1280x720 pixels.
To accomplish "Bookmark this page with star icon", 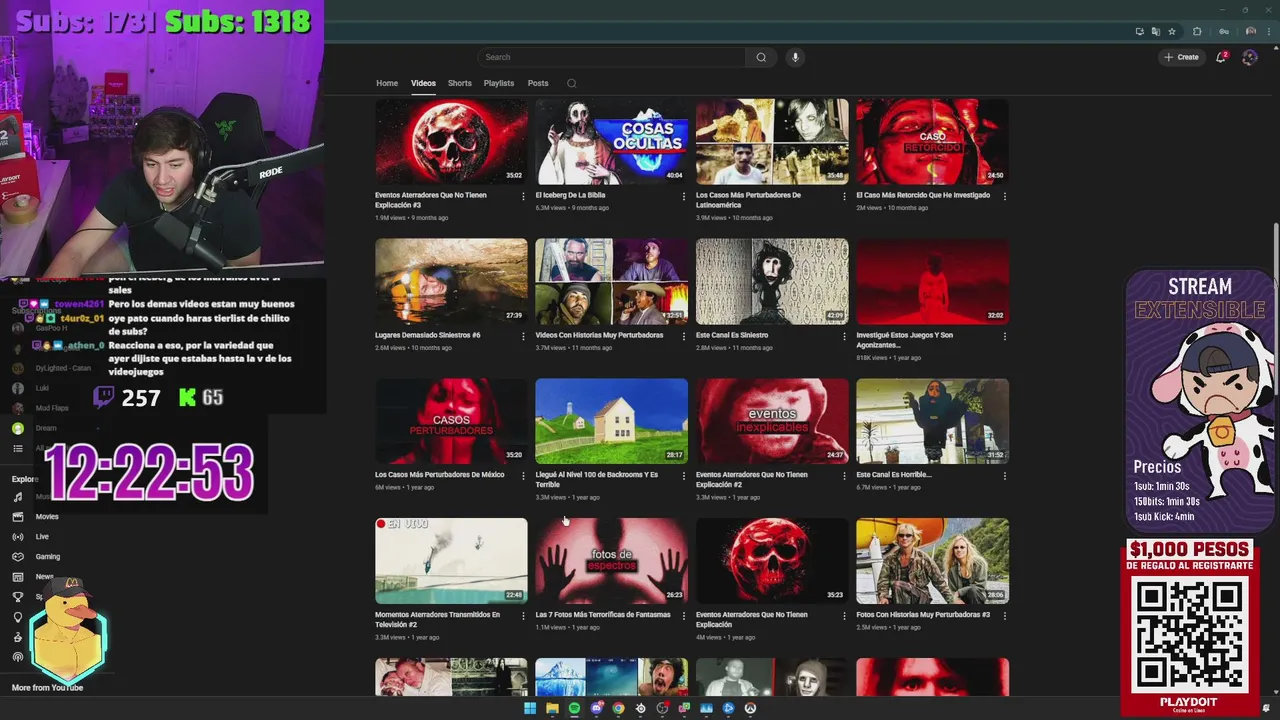I will [x=1172, y=31].
